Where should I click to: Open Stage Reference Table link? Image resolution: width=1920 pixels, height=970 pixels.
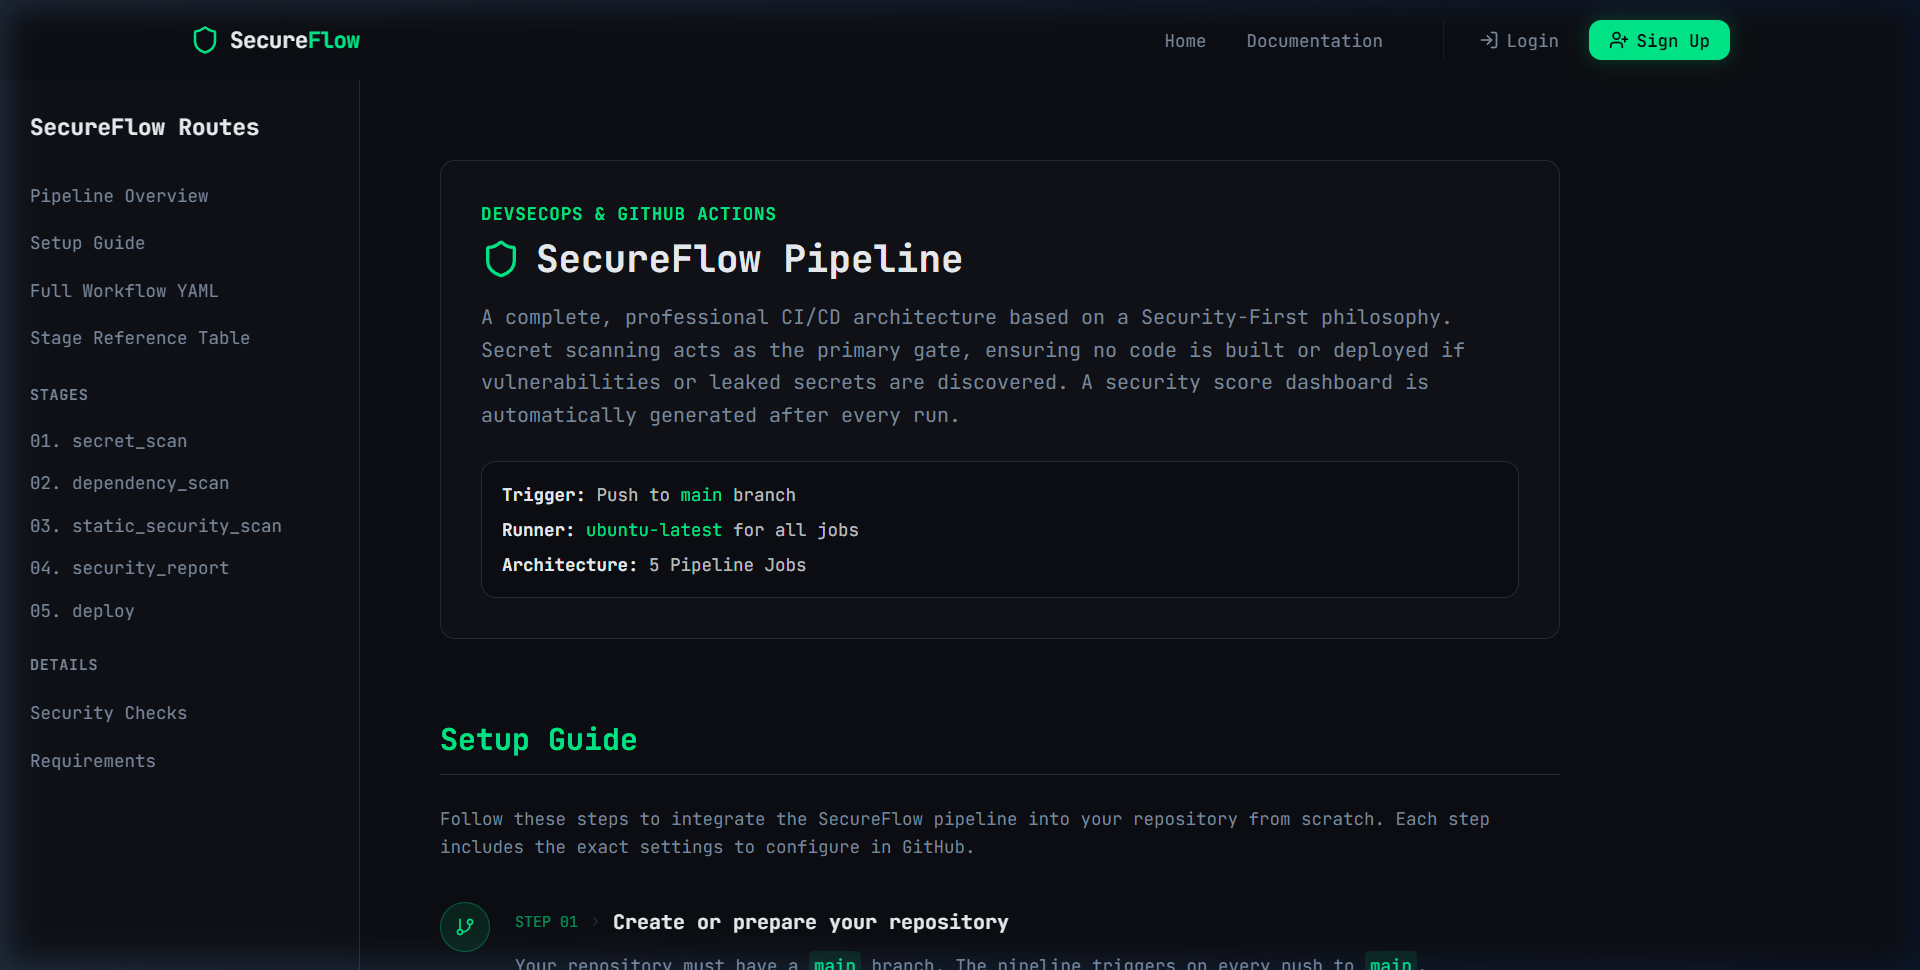[140, 338]
